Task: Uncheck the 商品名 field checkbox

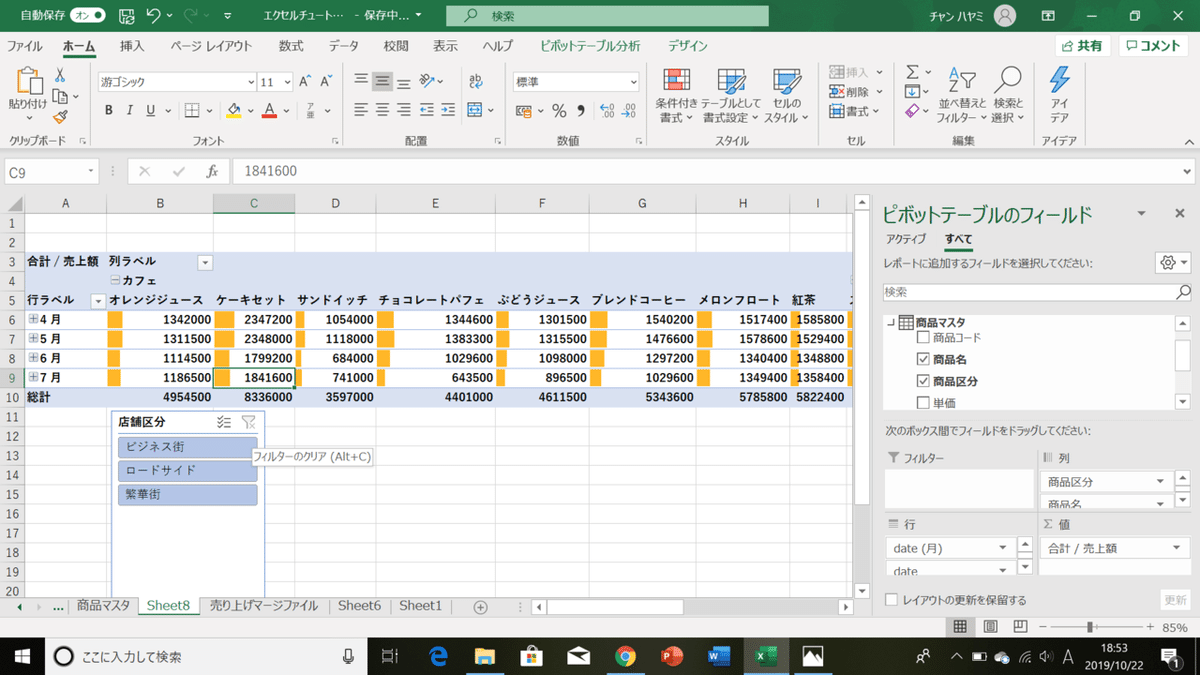Action: [x=923, y=359]
